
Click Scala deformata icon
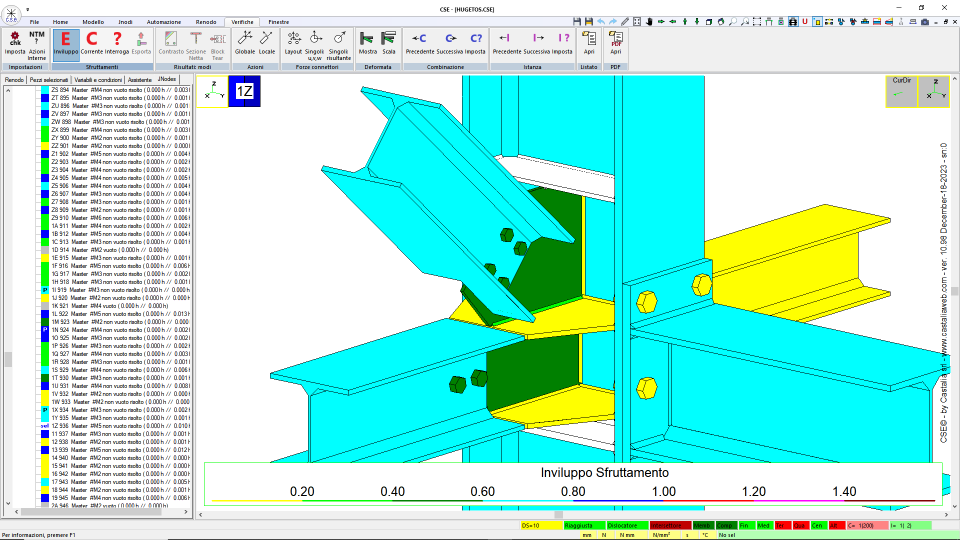tap(389, 43)
